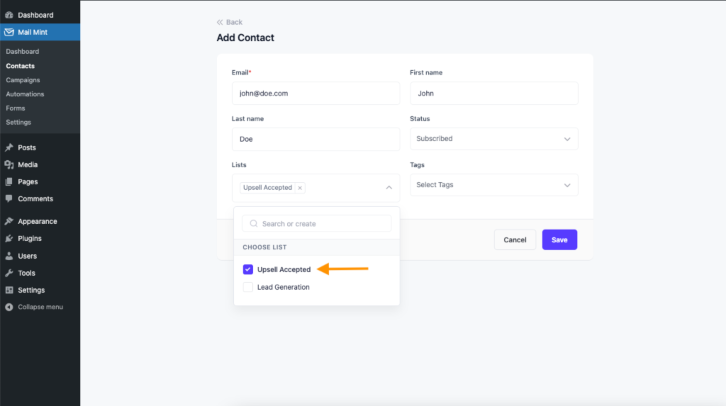Screen dimensions: 726x406
Task: Click the Collapse menu arrow icon
Action: pos(9,307)
